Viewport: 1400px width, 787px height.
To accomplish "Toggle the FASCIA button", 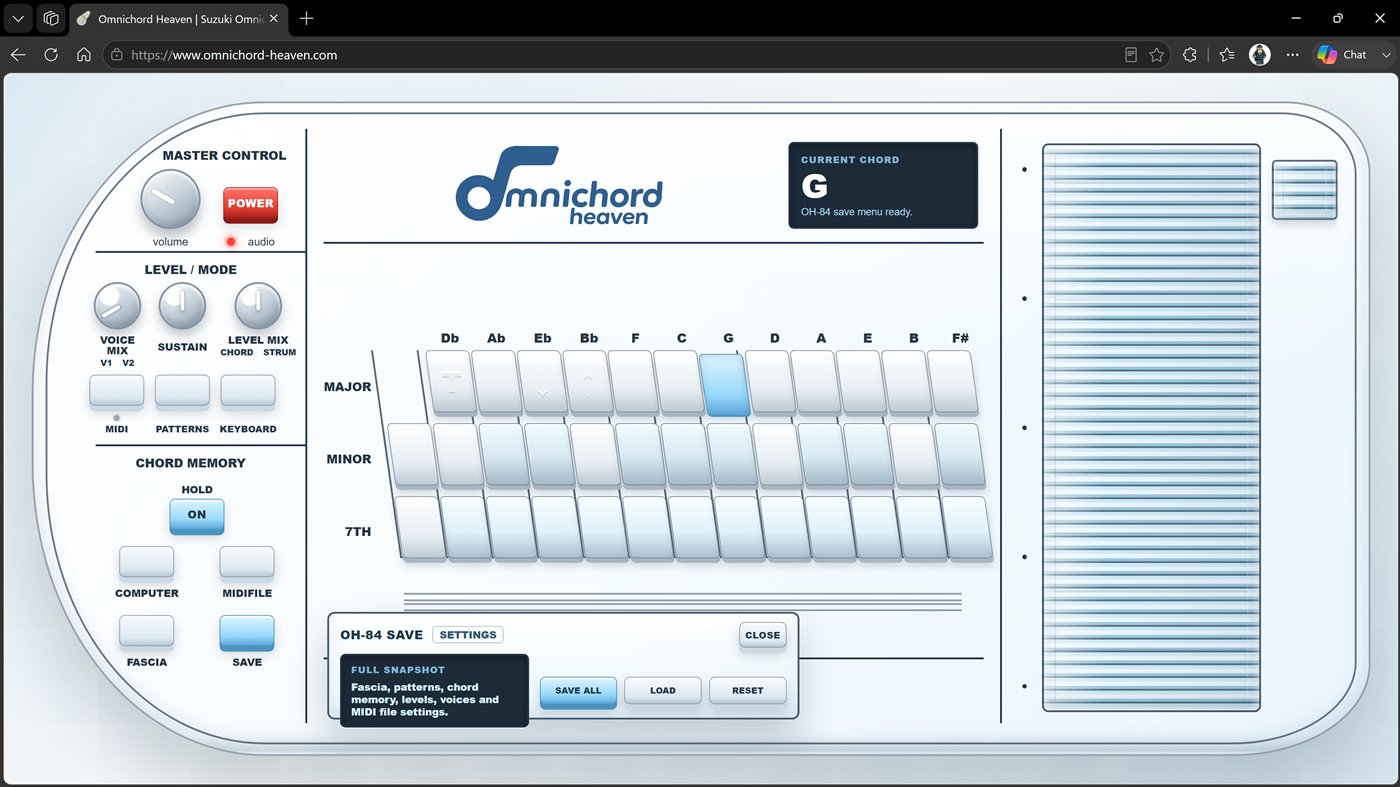I will (x=147, y=632).
